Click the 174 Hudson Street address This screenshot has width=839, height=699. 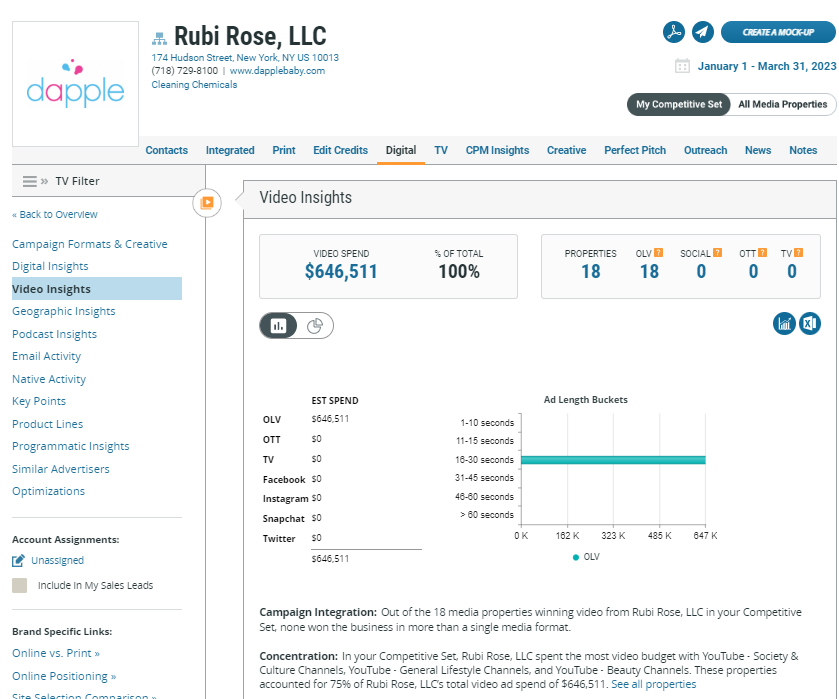point(245,57)
